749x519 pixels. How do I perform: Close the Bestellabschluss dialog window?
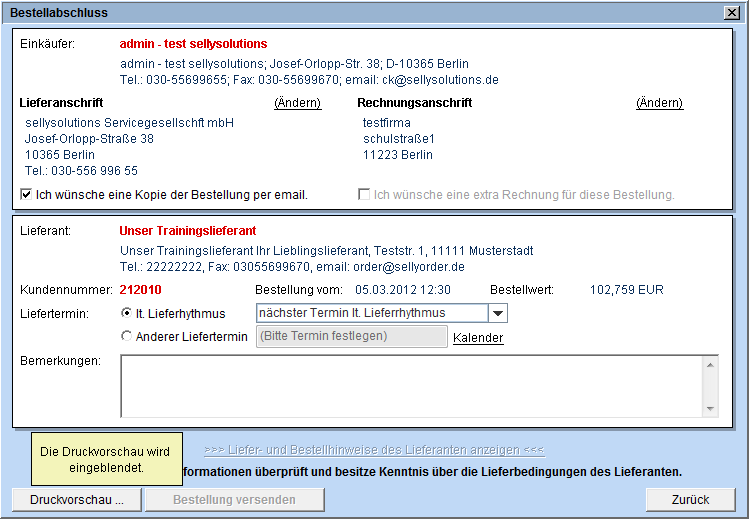731,13
